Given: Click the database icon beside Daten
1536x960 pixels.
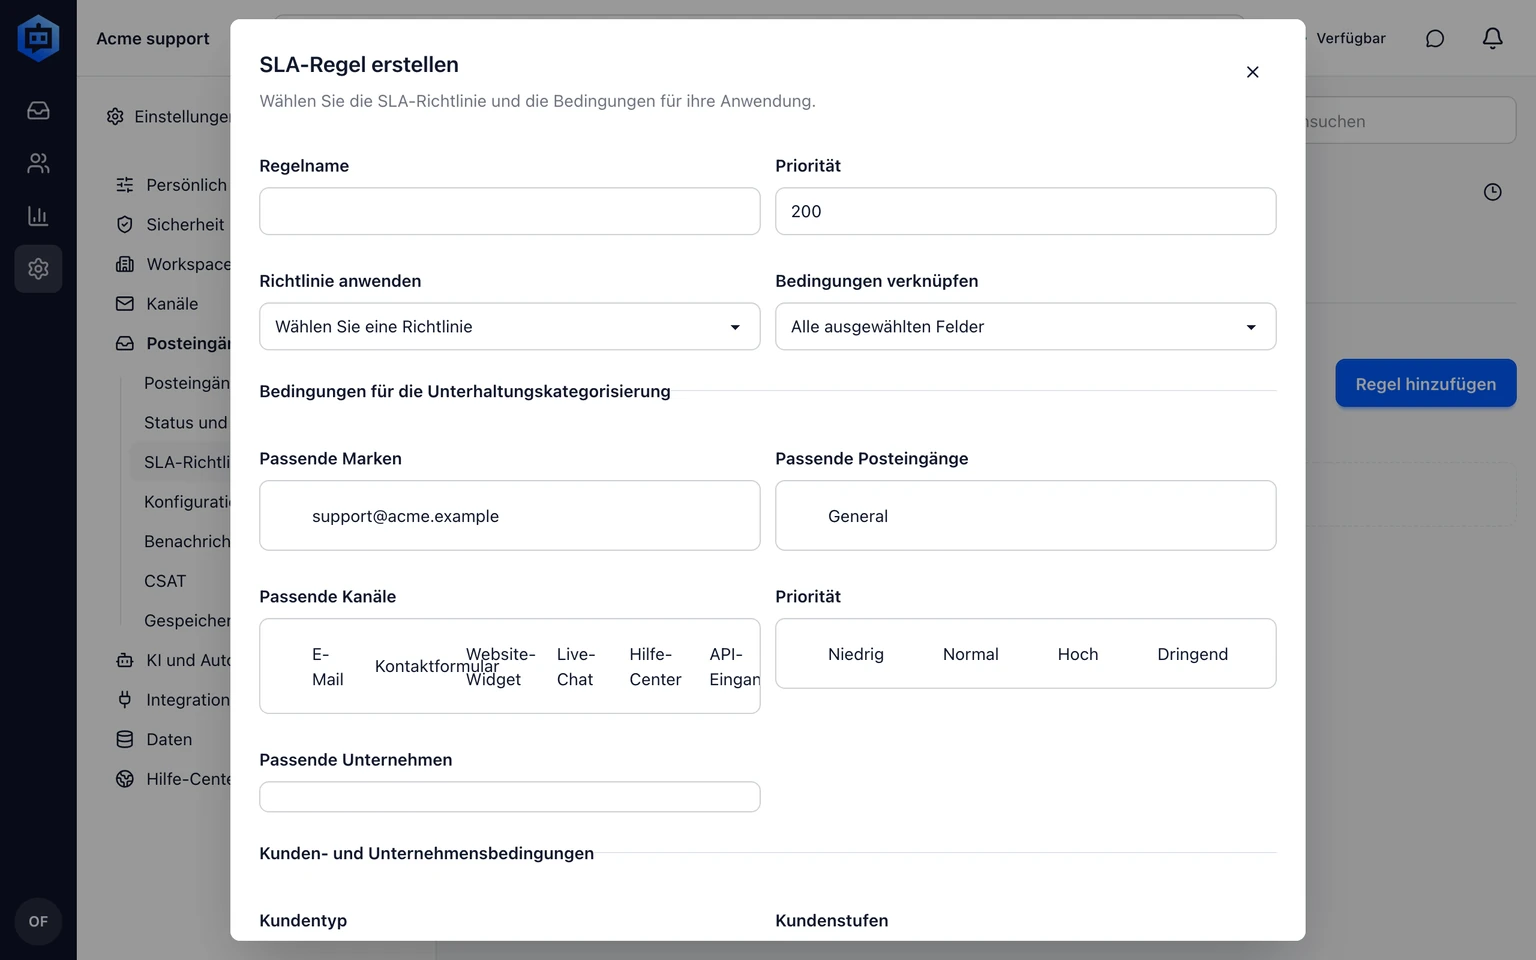Looking at the screenshot, I should [125, 740].
